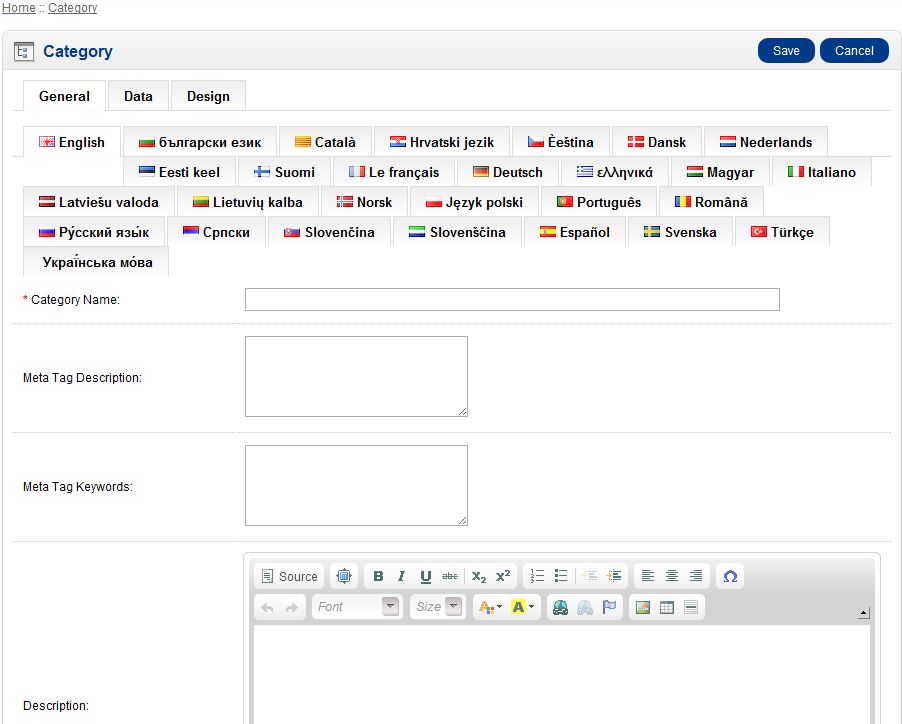The width and height of the screenshot is (902, 724).
Task: Go to Home breadcrumb link
Action: [18, 7]
